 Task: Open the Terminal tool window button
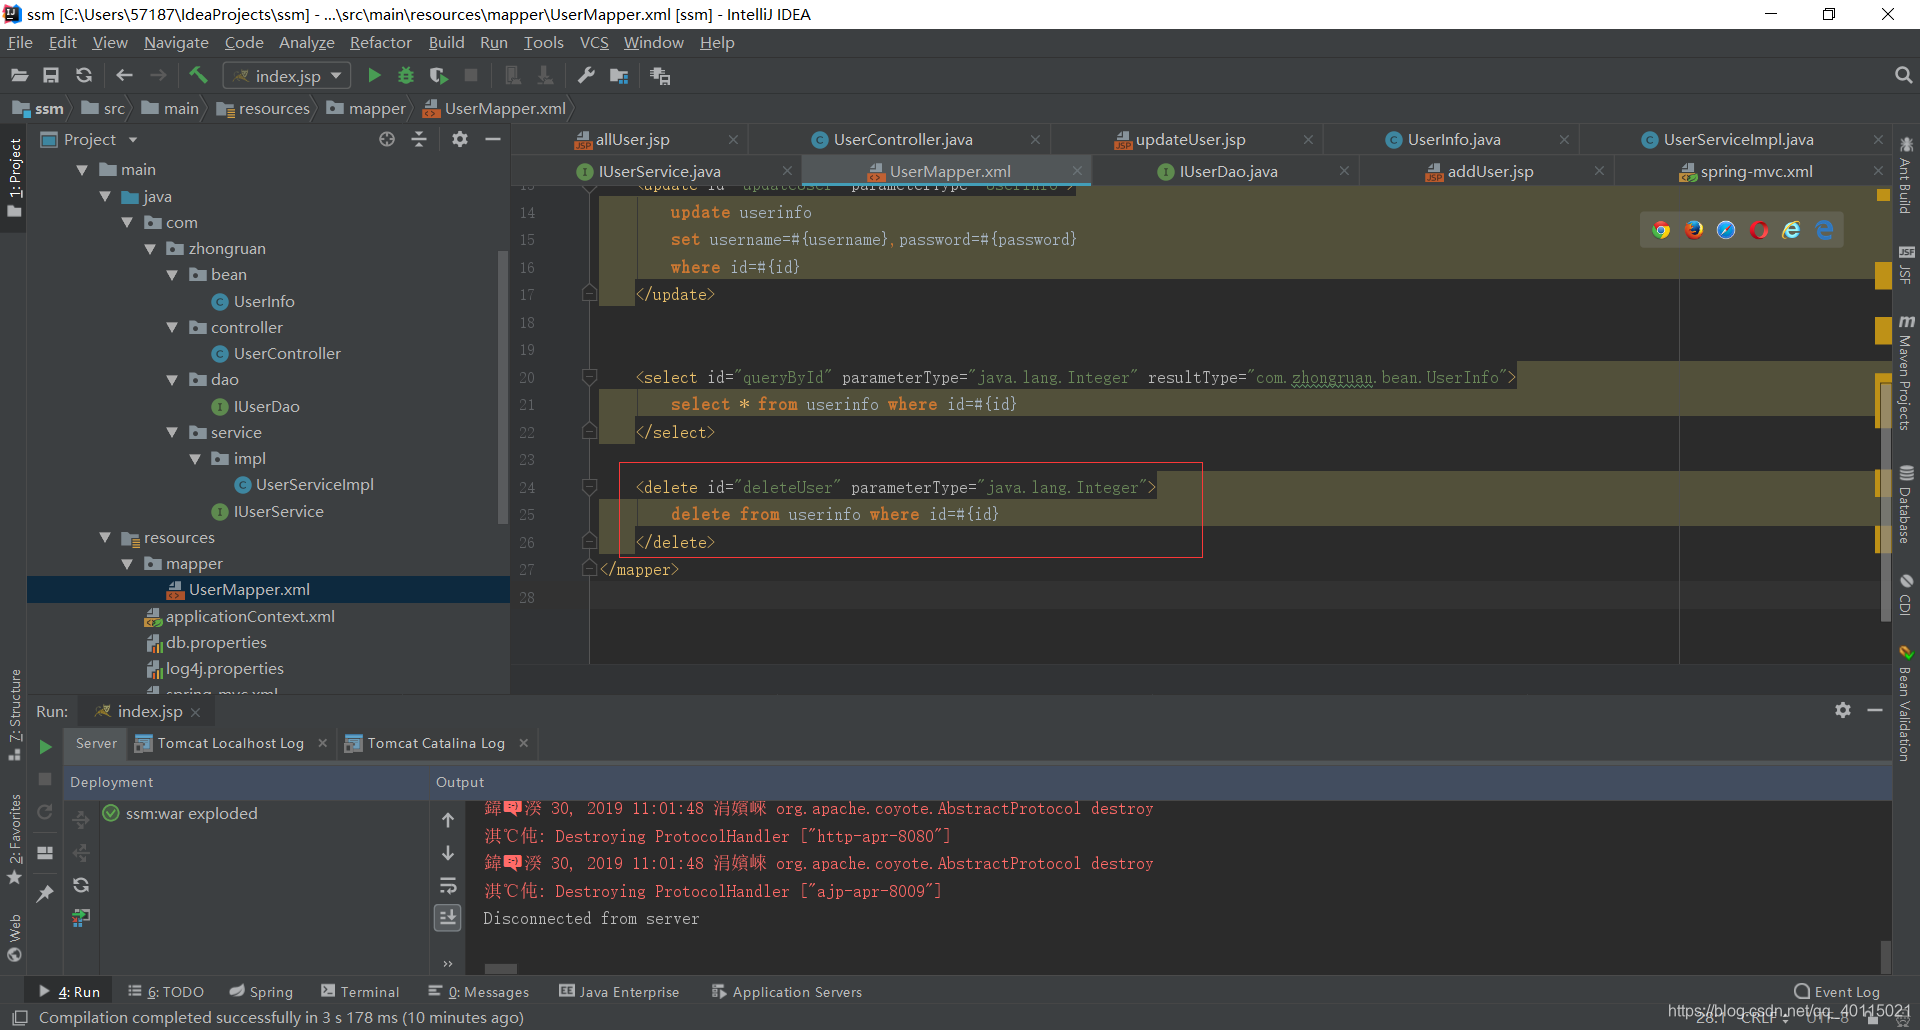point(360,992)
